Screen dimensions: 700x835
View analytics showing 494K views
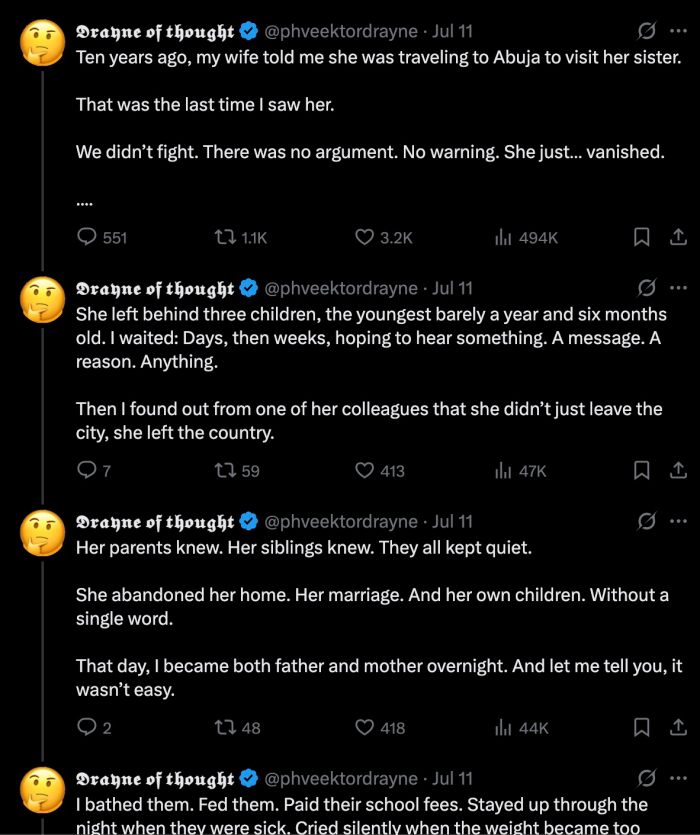click(x=503, y=237)
